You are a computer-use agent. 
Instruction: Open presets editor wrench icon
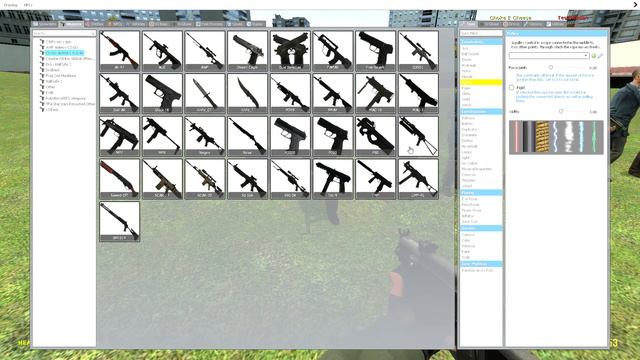tap(600, 56)
